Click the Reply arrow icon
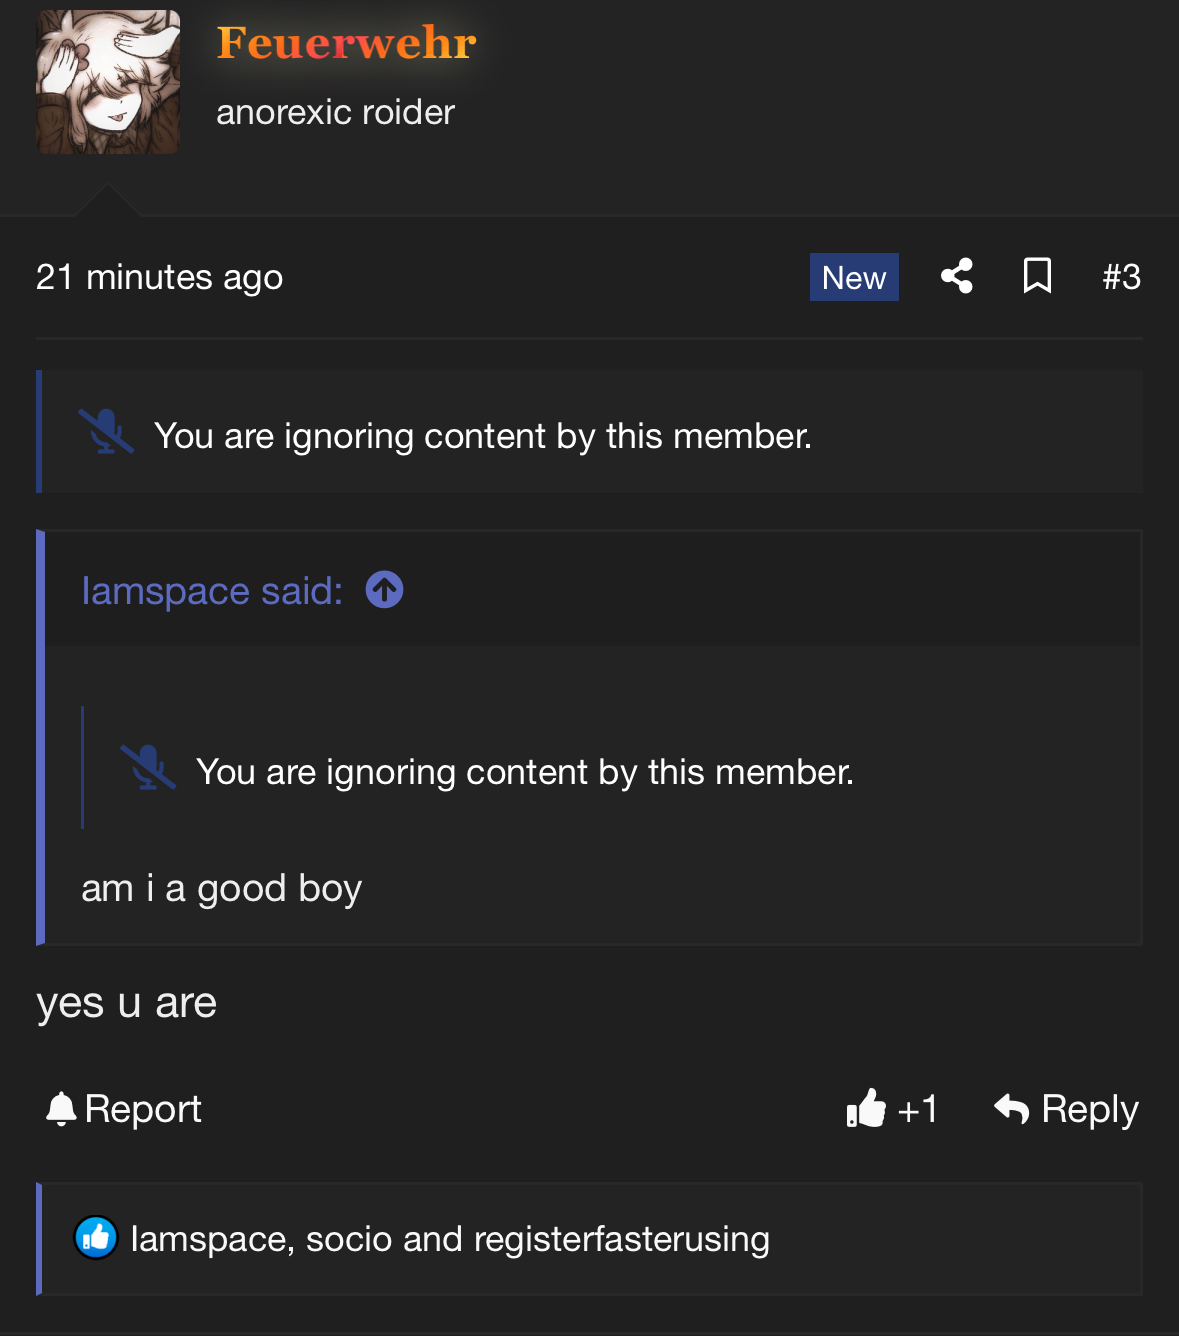The height and width of the screenshot is (1336, 1179). point(1011,1108)
